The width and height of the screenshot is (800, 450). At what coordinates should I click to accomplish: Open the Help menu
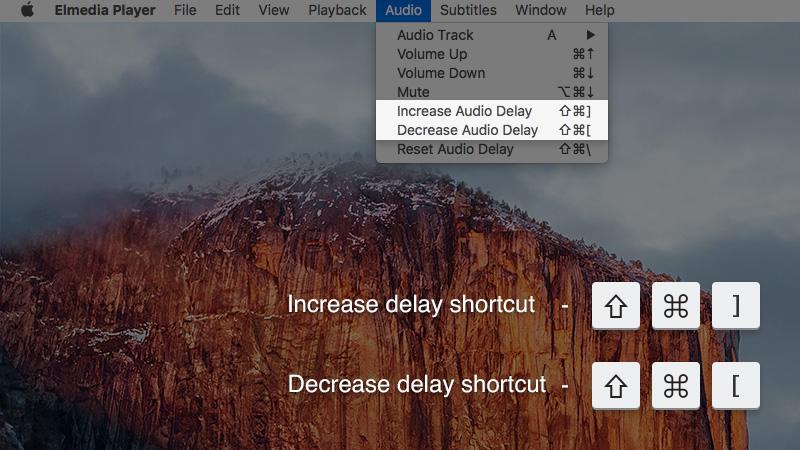[x=599, y=10]
